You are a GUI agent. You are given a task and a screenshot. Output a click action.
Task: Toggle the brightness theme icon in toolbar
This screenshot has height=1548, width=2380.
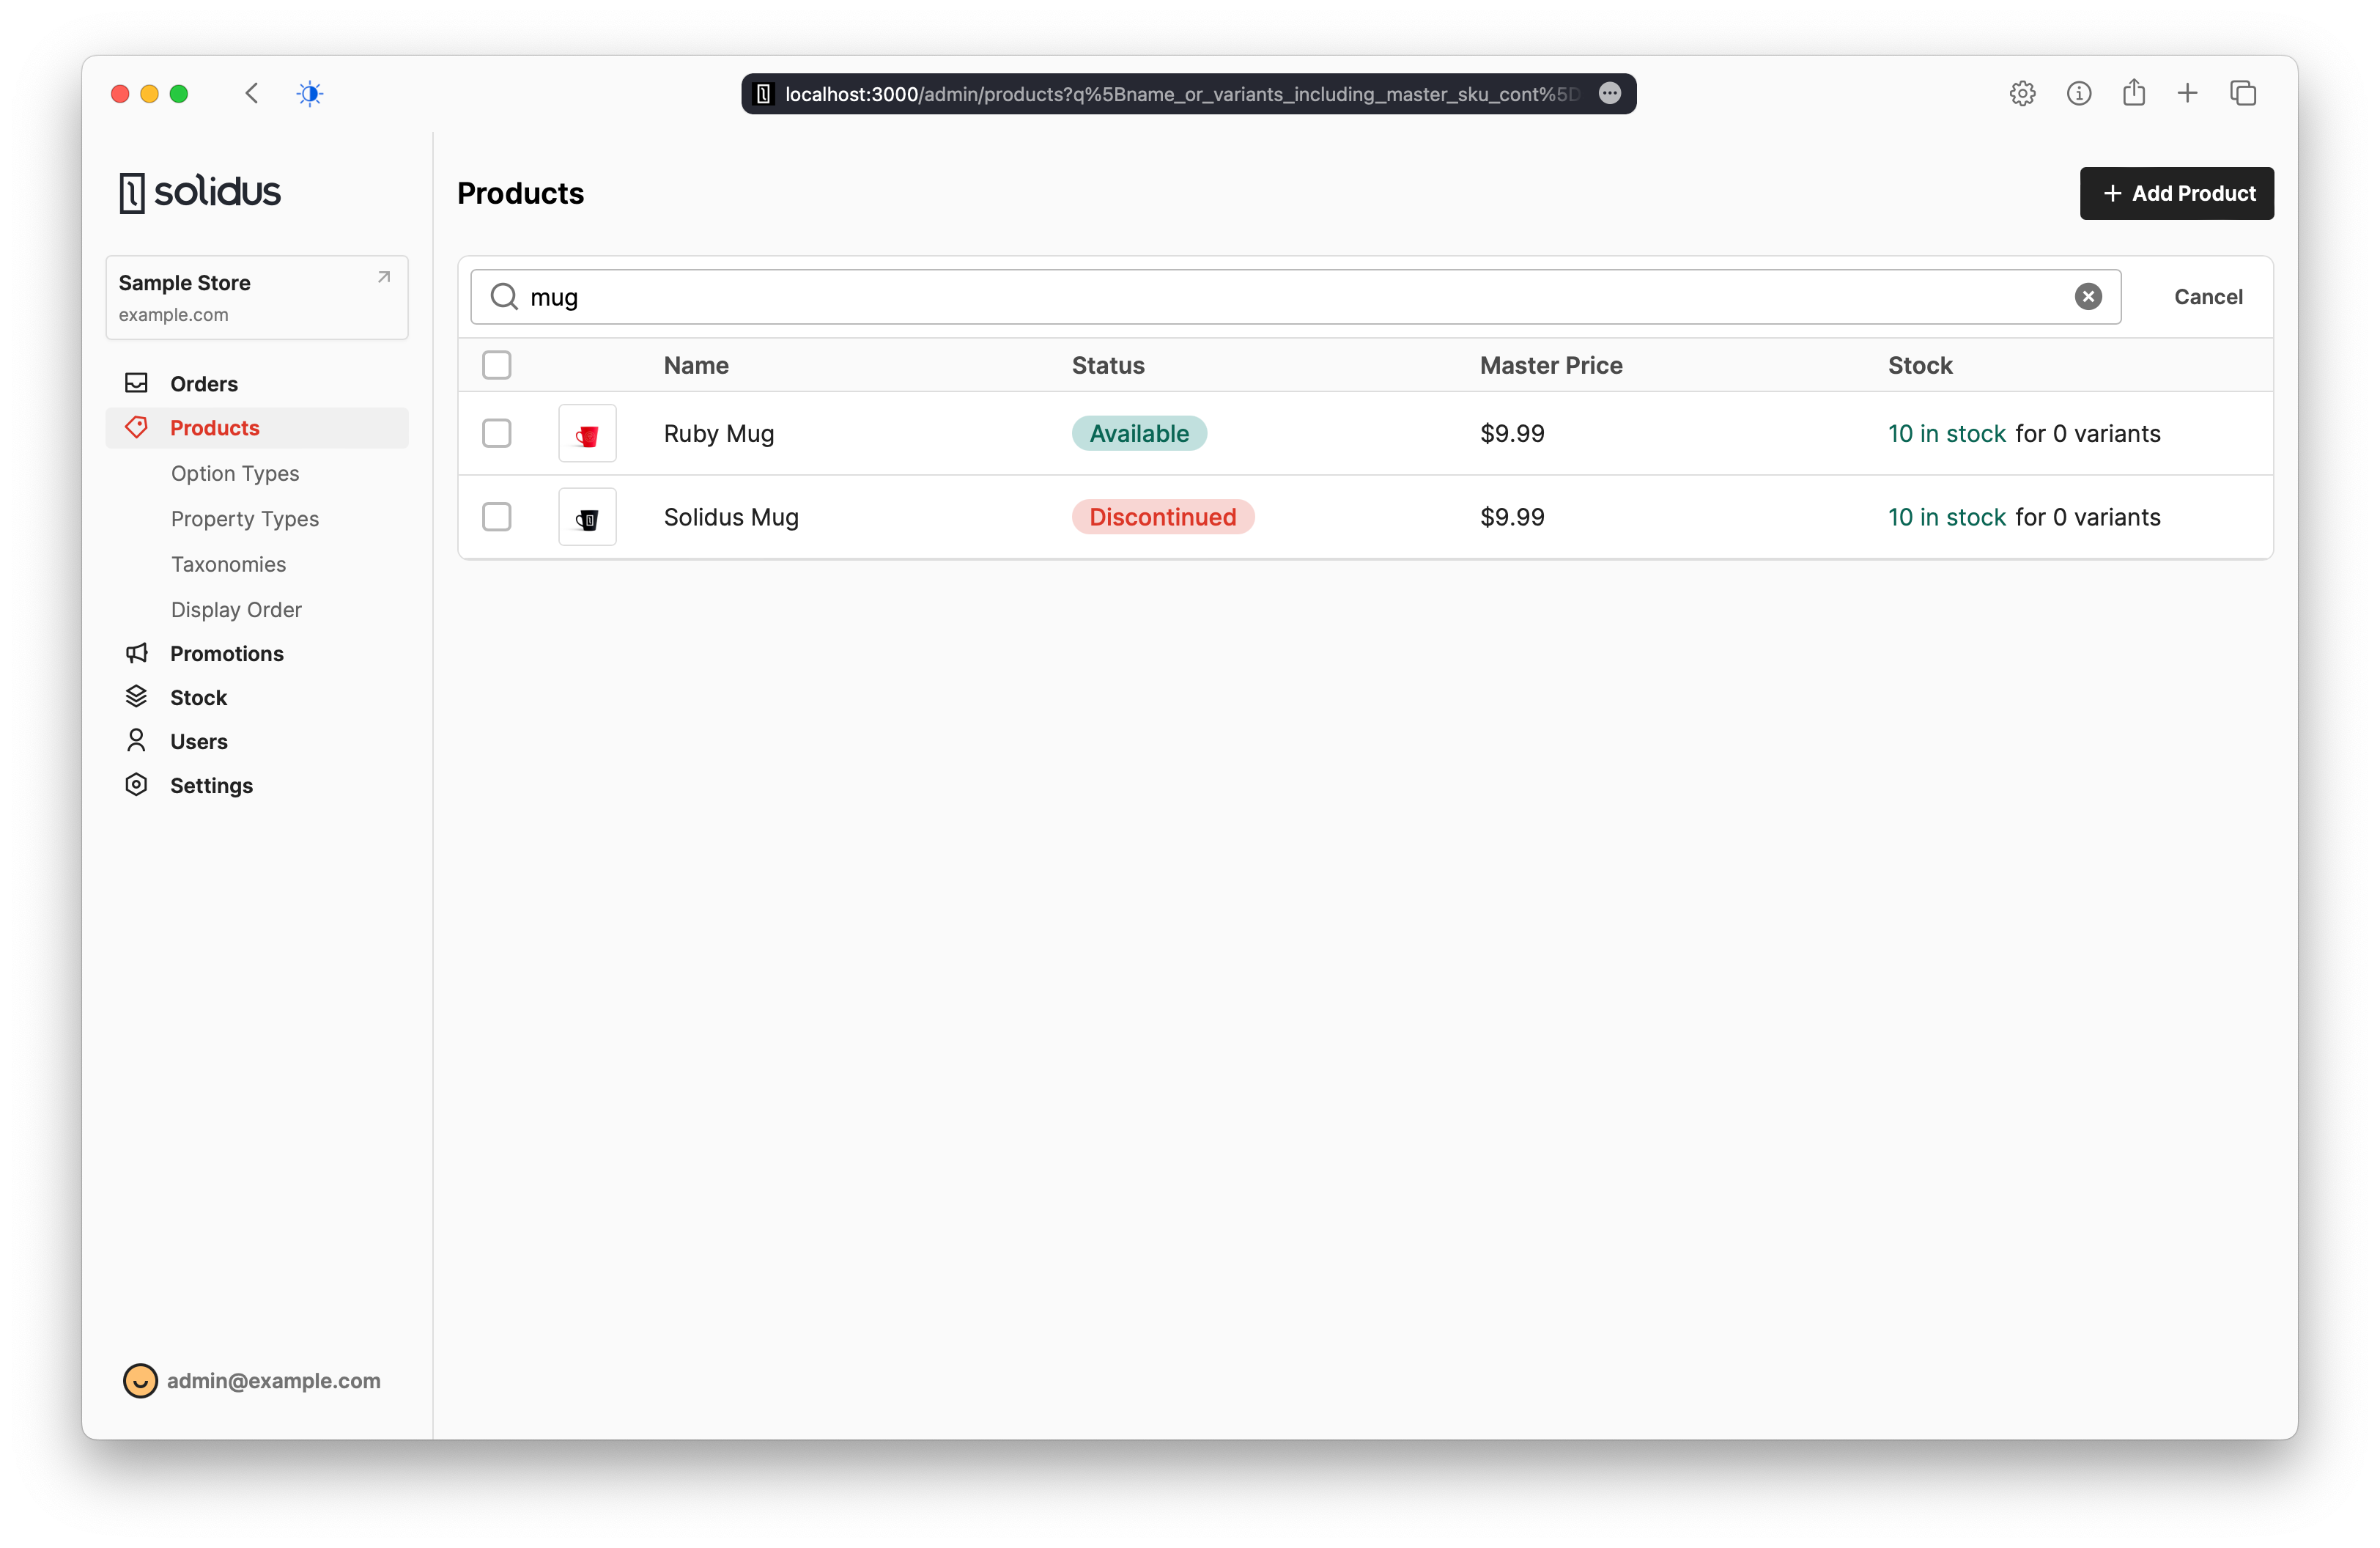pyautogui.click(x=310, y=94)
